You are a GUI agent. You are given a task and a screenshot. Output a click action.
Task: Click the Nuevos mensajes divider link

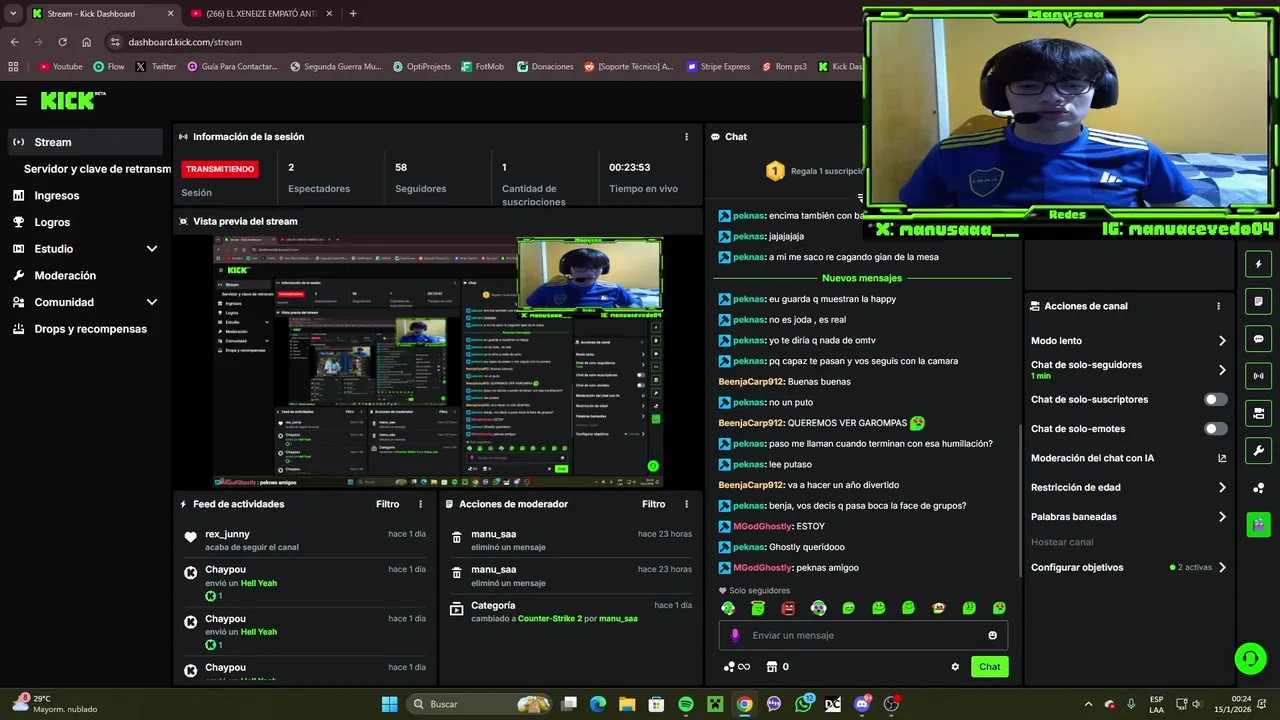coord(862,278)
